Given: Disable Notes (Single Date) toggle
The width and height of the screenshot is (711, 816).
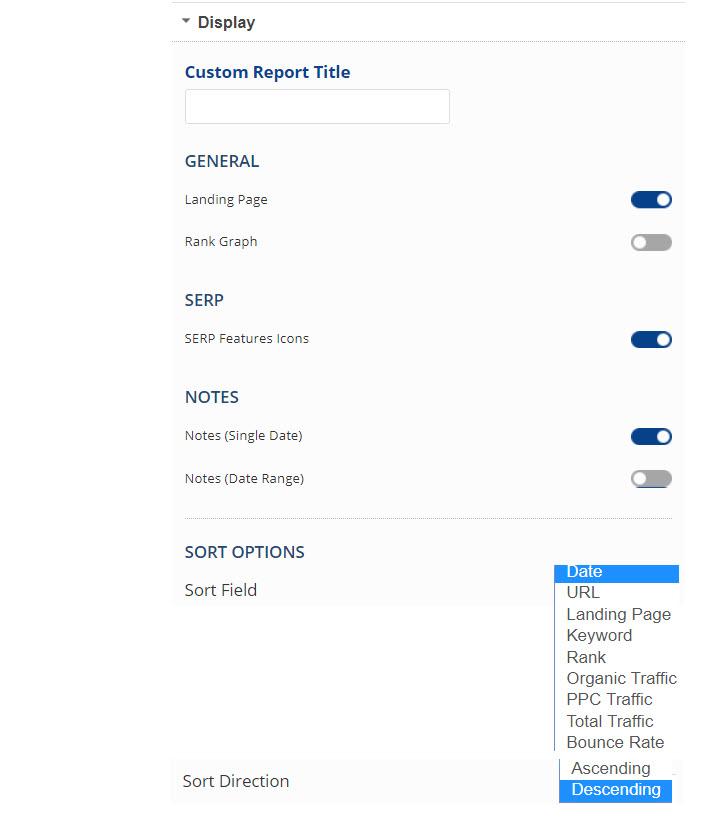Looking at the screenshot, I should click(651, 436).
